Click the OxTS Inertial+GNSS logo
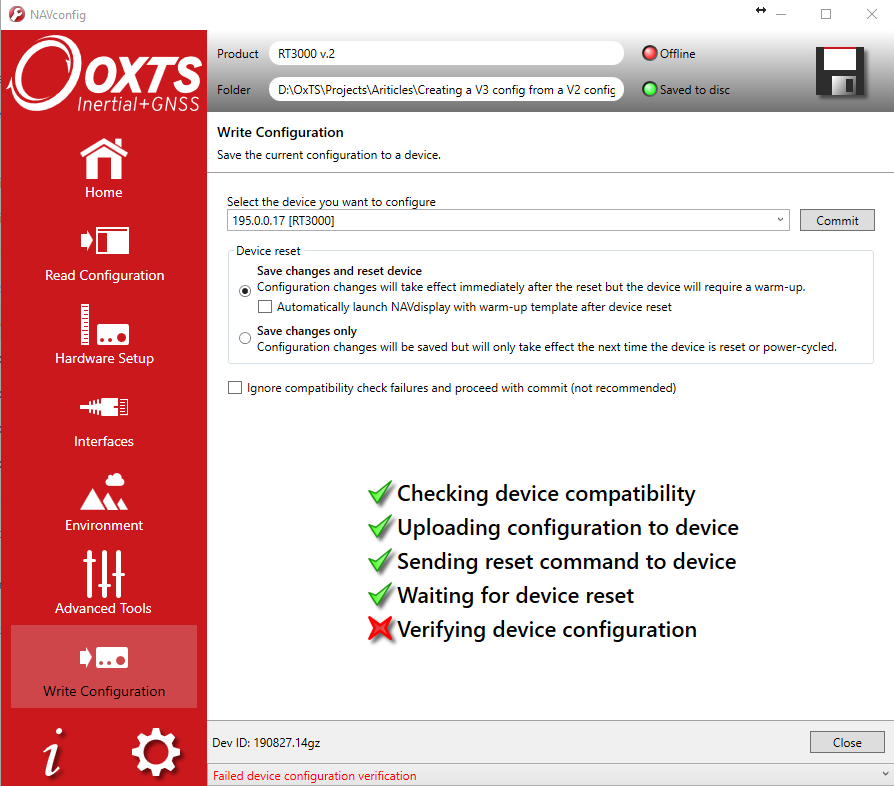This screenshot has height=786, width=894. pyautogui.click(x=104, y=73)
